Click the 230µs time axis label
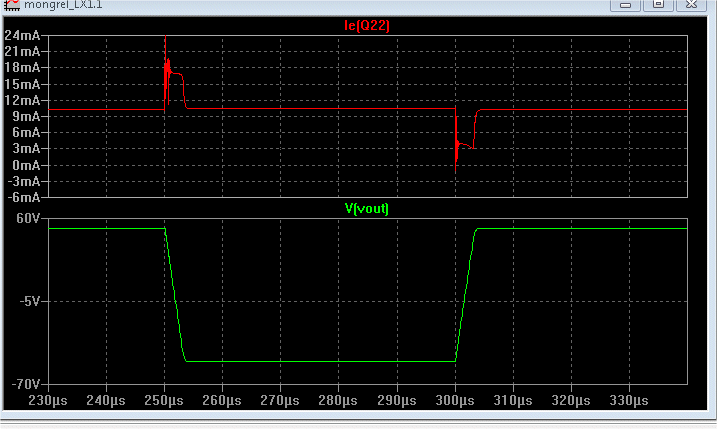717x429 pixels. pyautogui.click(x=48, y=401)
